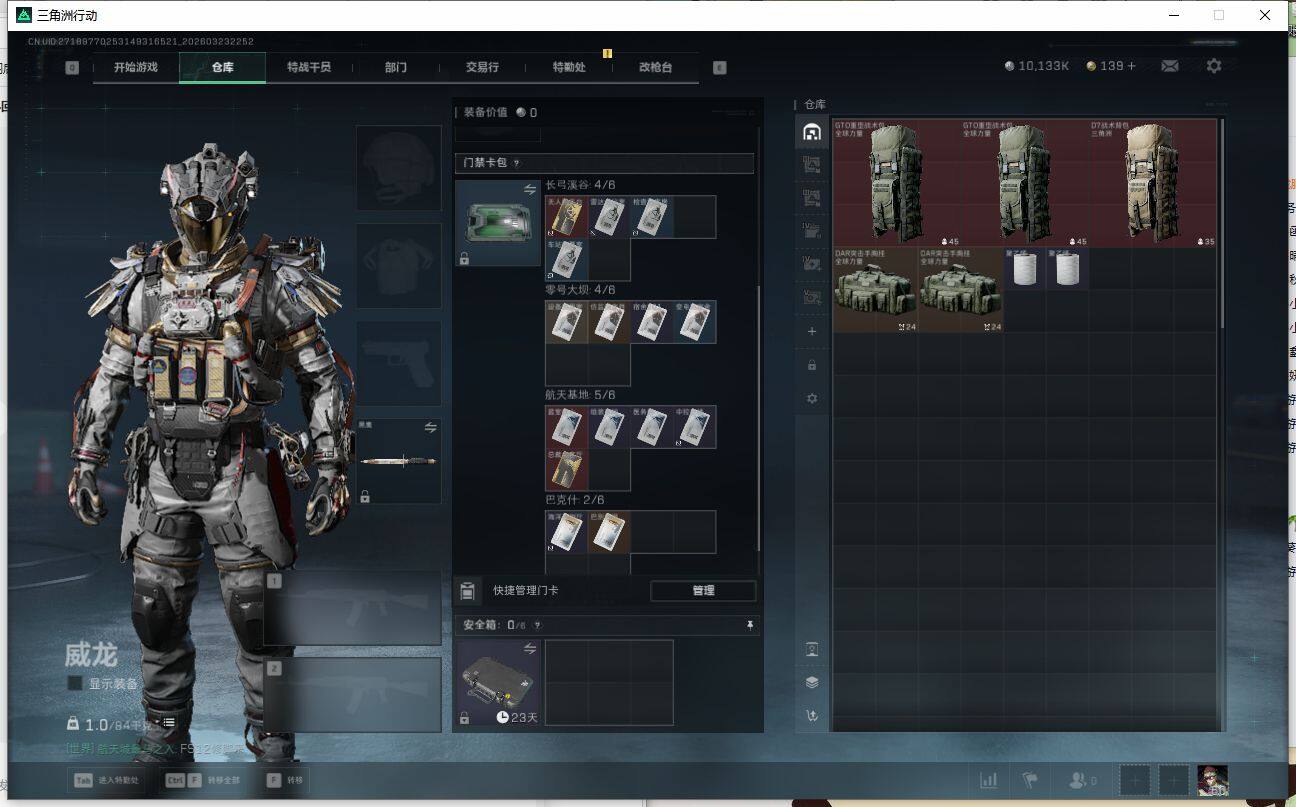Click the 转移全部 shortcut button

coord(201,780)
